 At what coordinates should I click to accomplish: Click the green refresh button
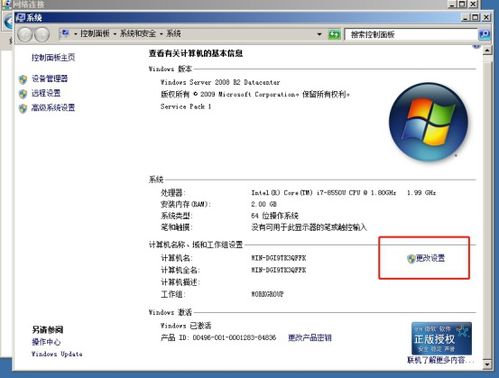point(334,34)
